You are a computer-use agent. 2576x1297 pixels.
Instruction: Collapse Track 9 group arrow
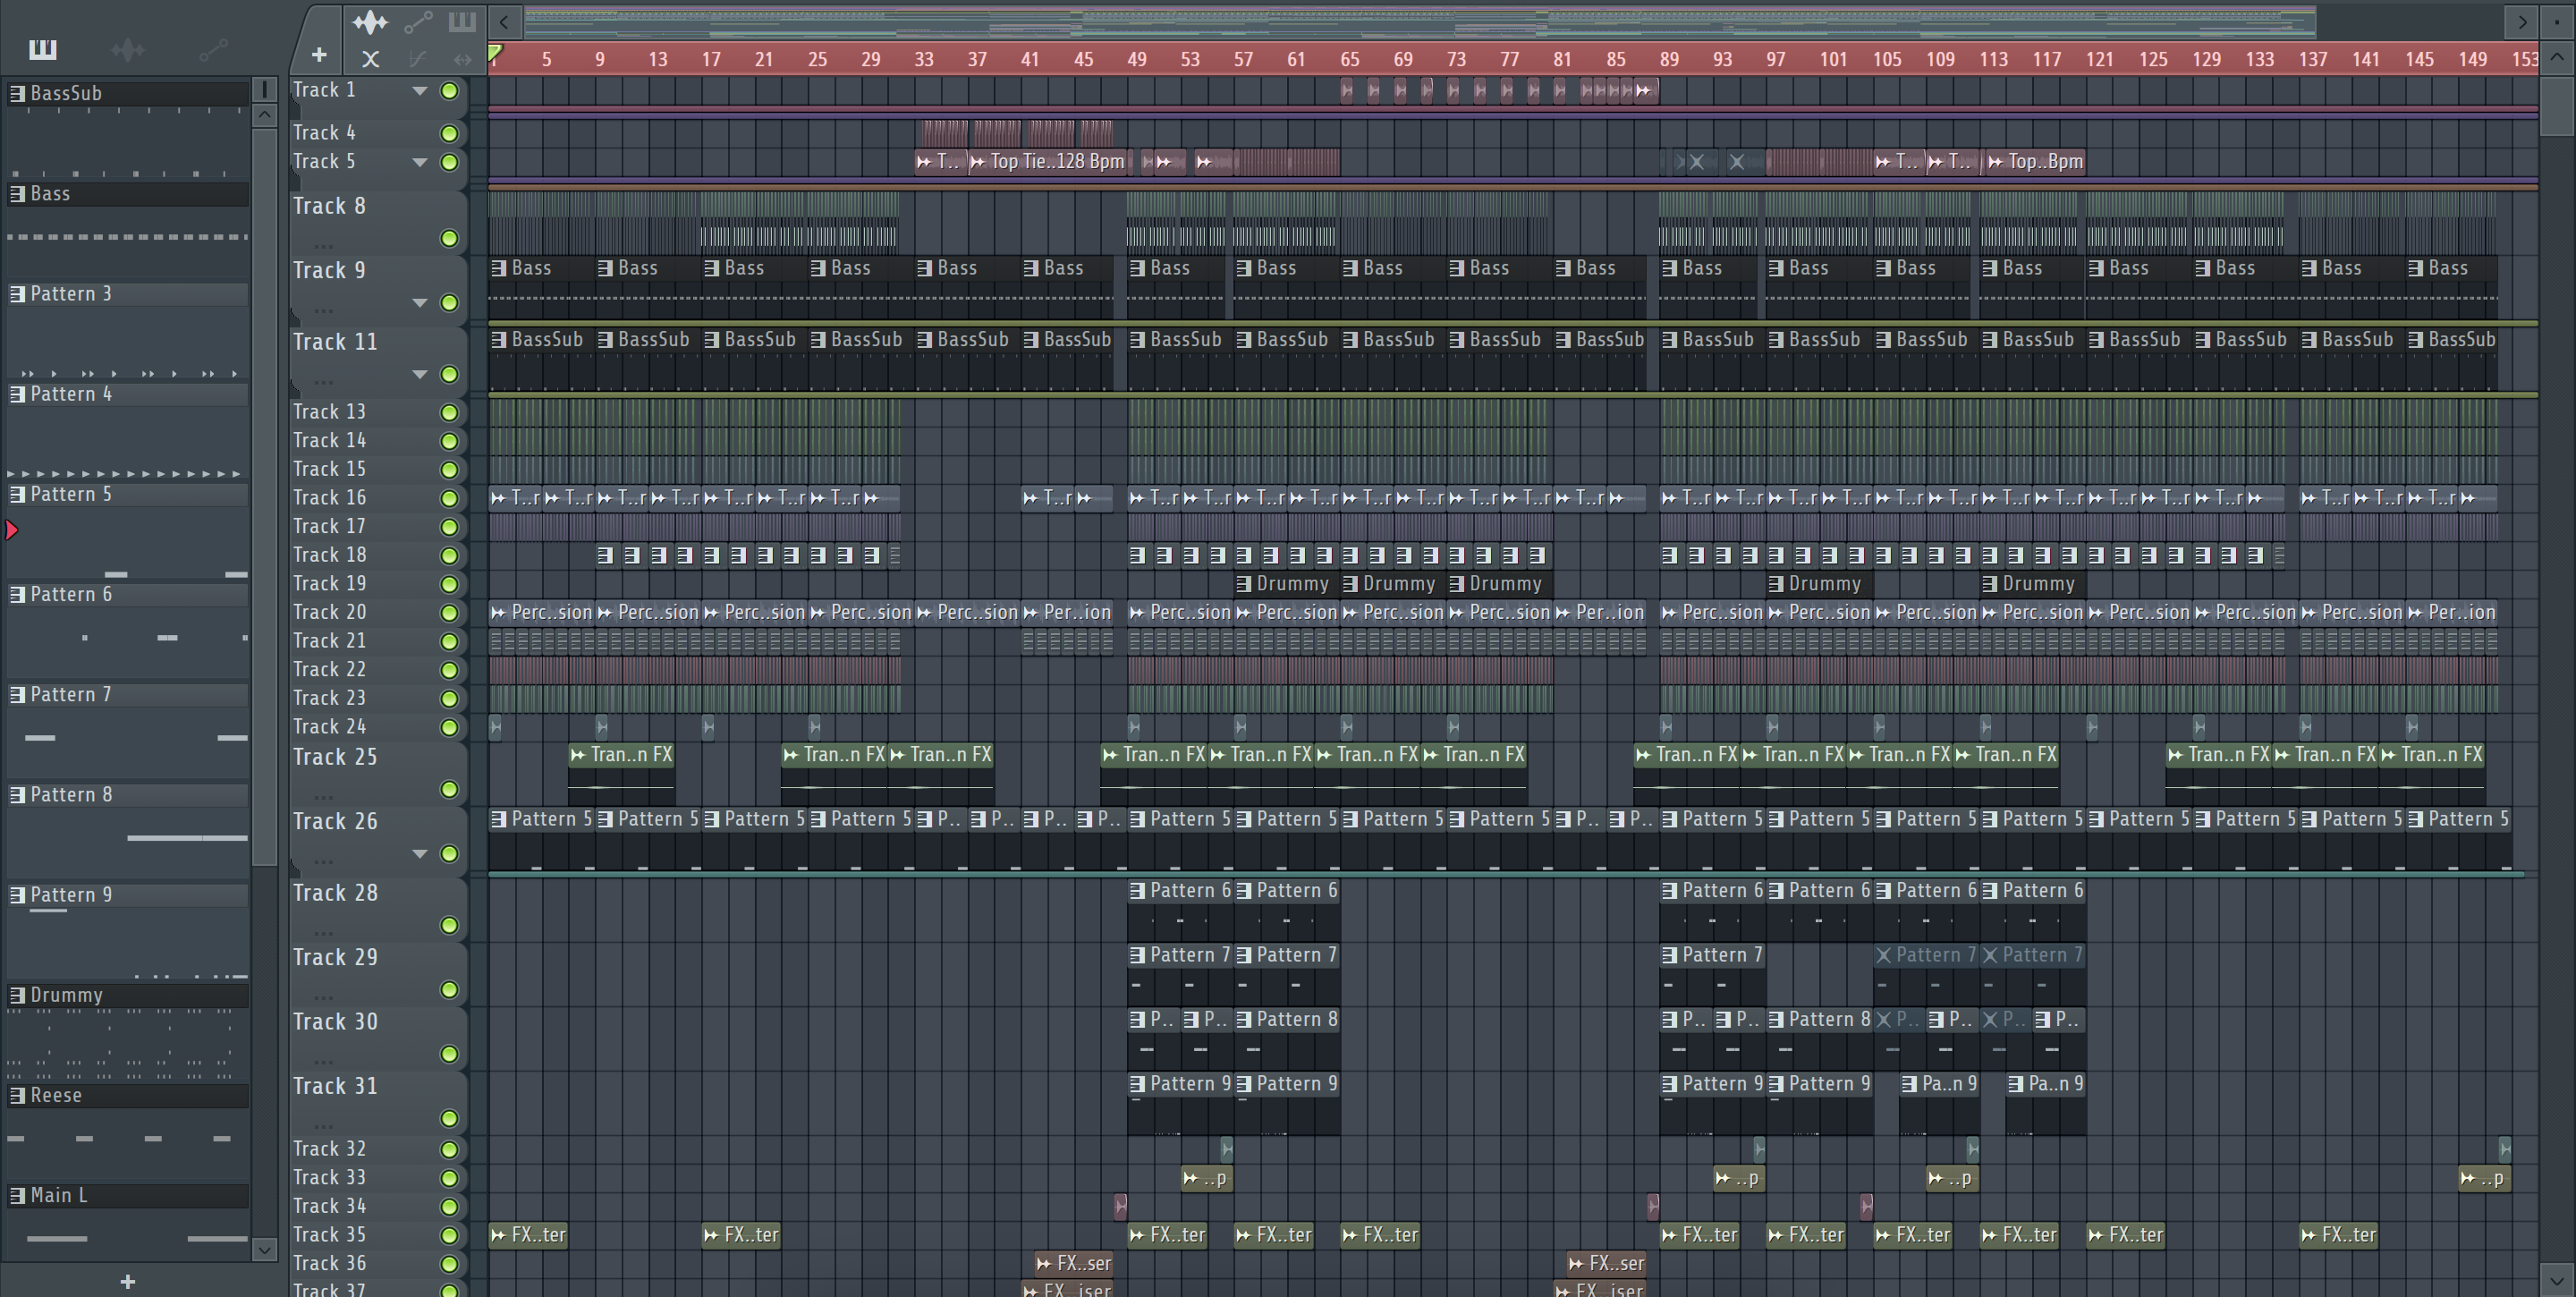click(x=420, y=303)
